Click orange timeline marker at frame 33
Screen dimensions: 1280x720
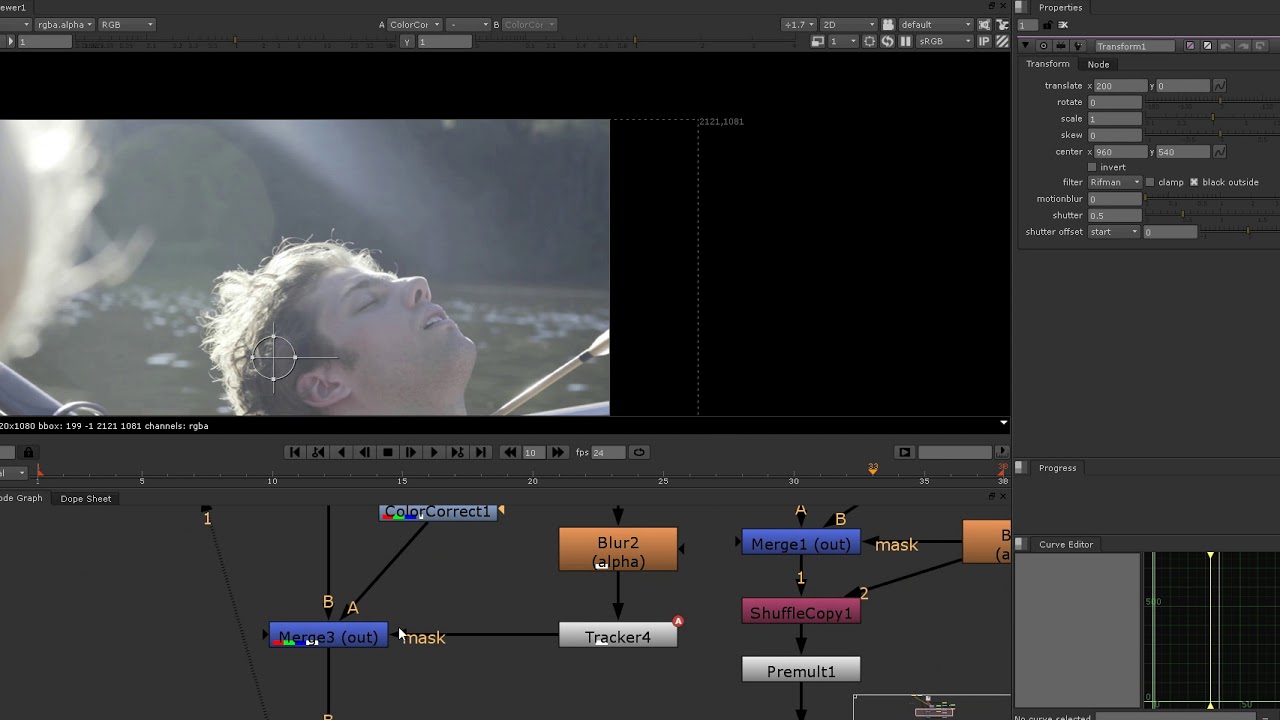click(x=873, y=468)
